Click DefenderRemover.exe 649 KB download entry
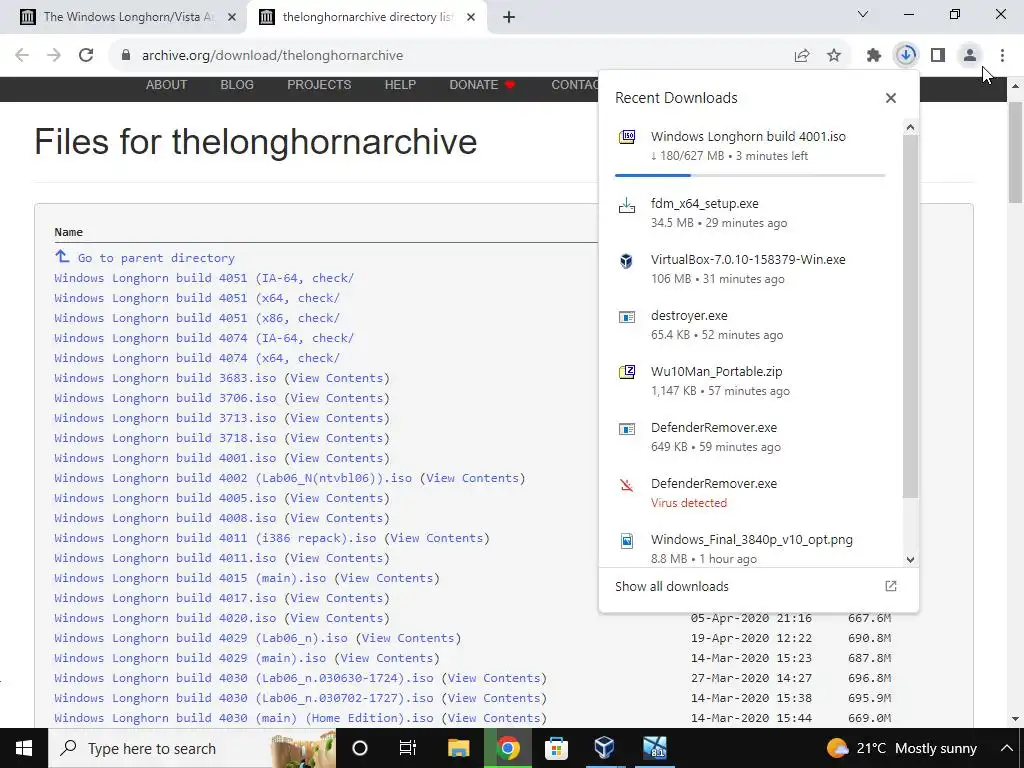1024x768 pixels. [x=750, y=437]
